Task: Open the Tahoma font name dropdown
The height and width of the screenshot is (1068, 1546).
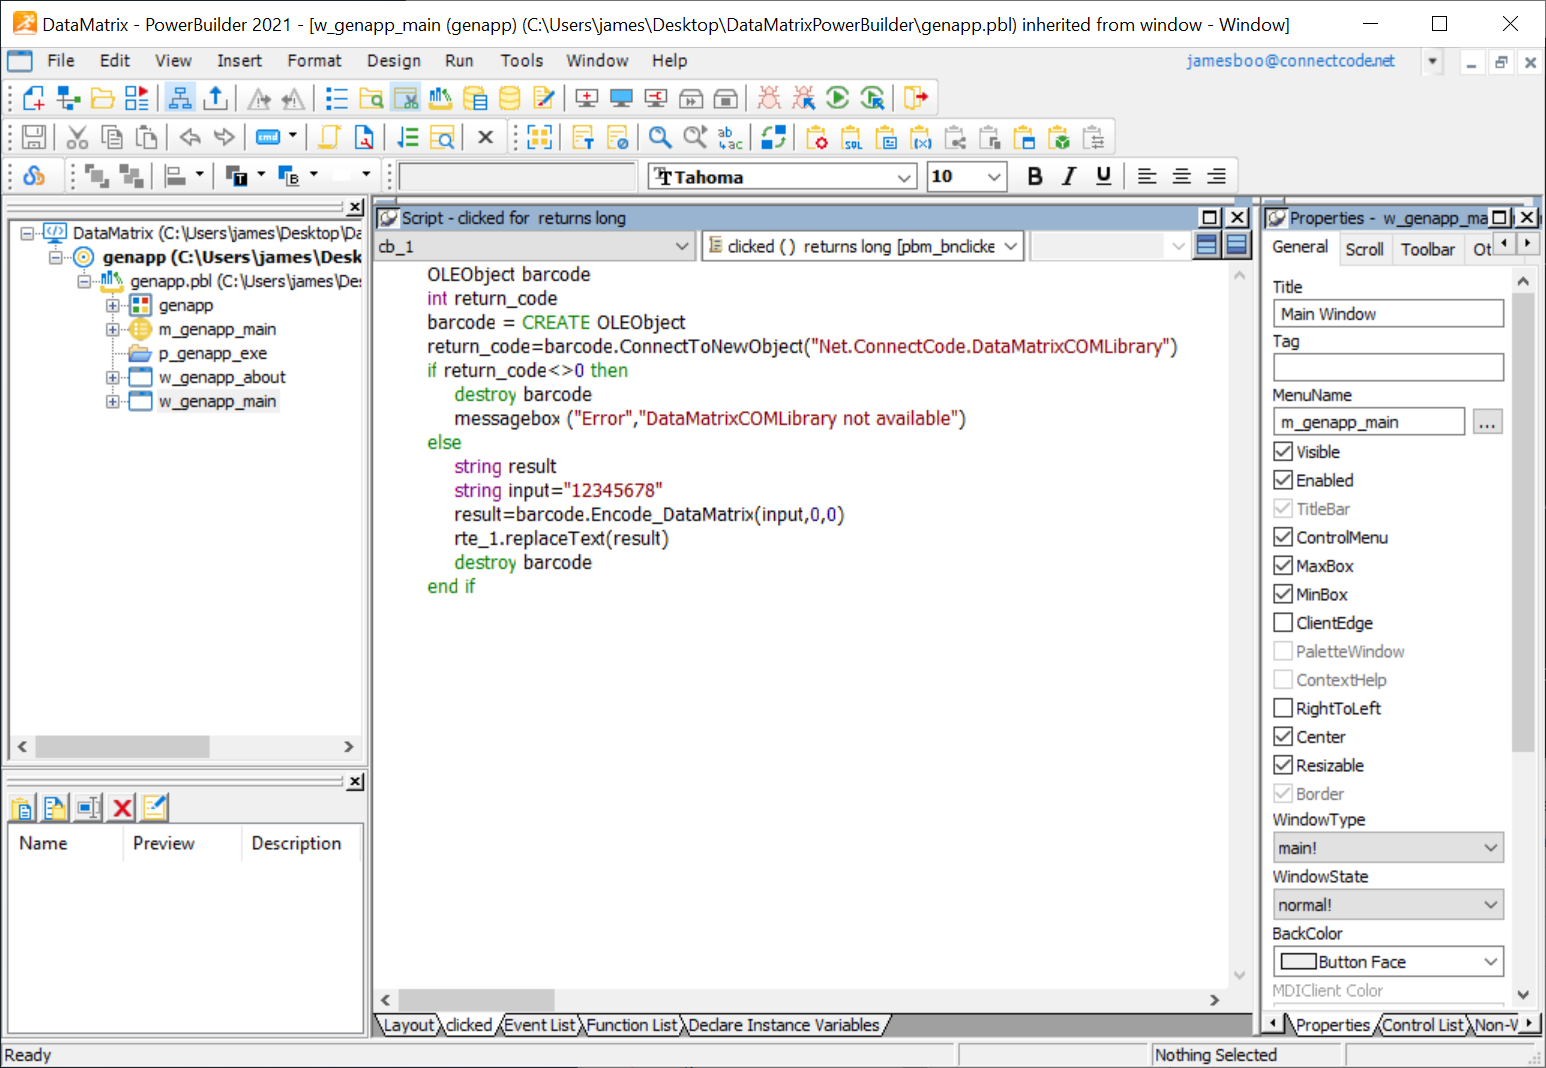Action: (904, 177)
